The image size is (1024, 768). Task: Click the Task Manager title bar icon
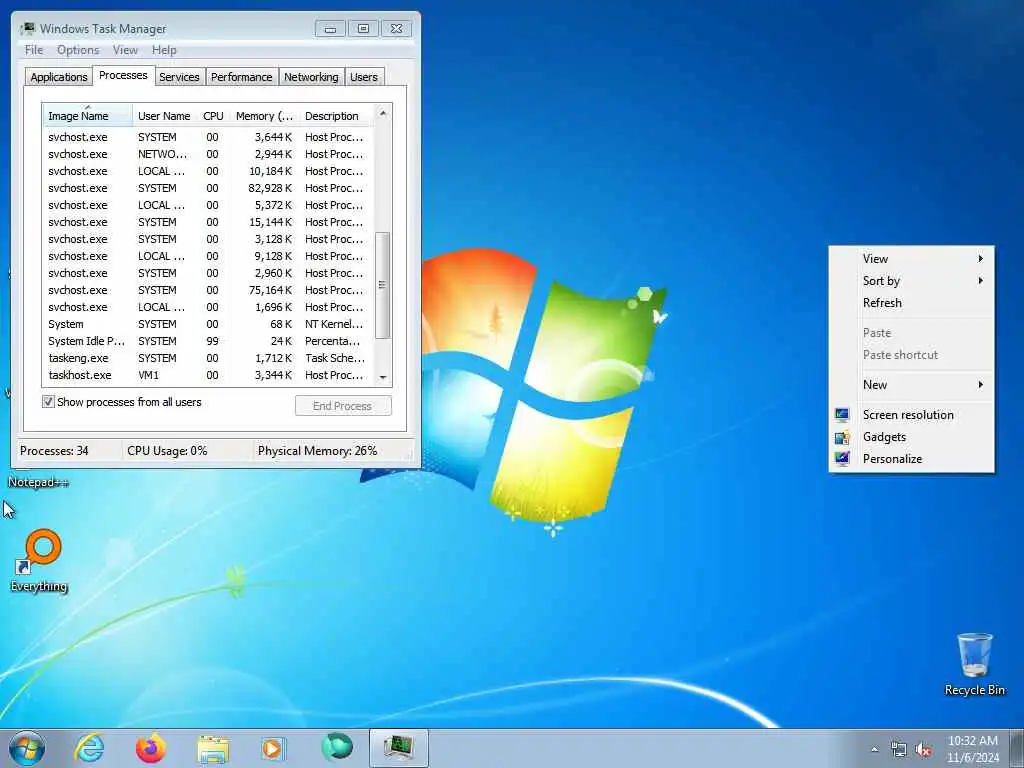pos(28,29)
